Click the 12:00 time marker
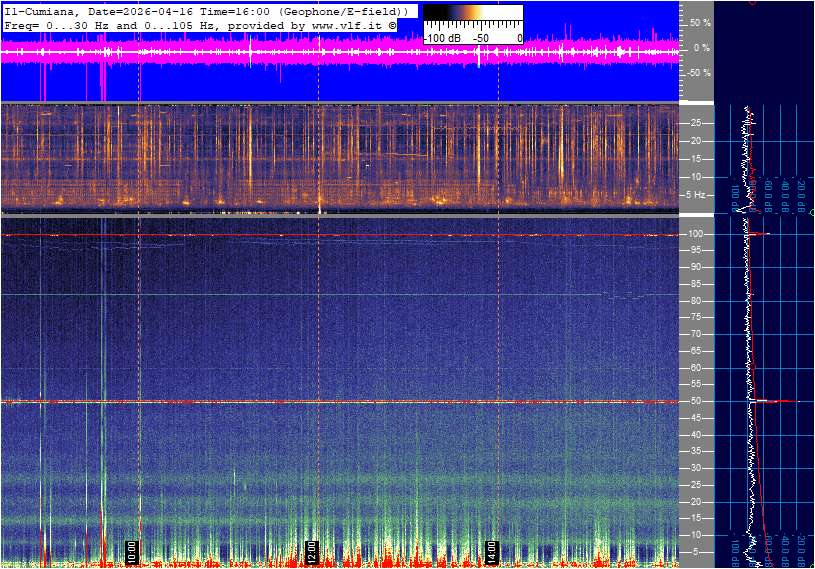 tap(311, 552)
